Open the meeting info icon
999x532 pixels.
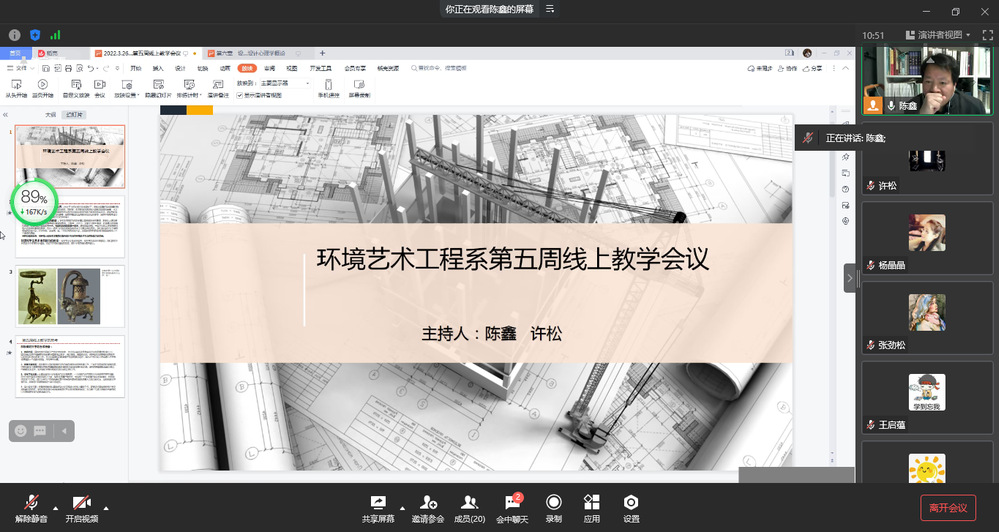click(15, 35)
